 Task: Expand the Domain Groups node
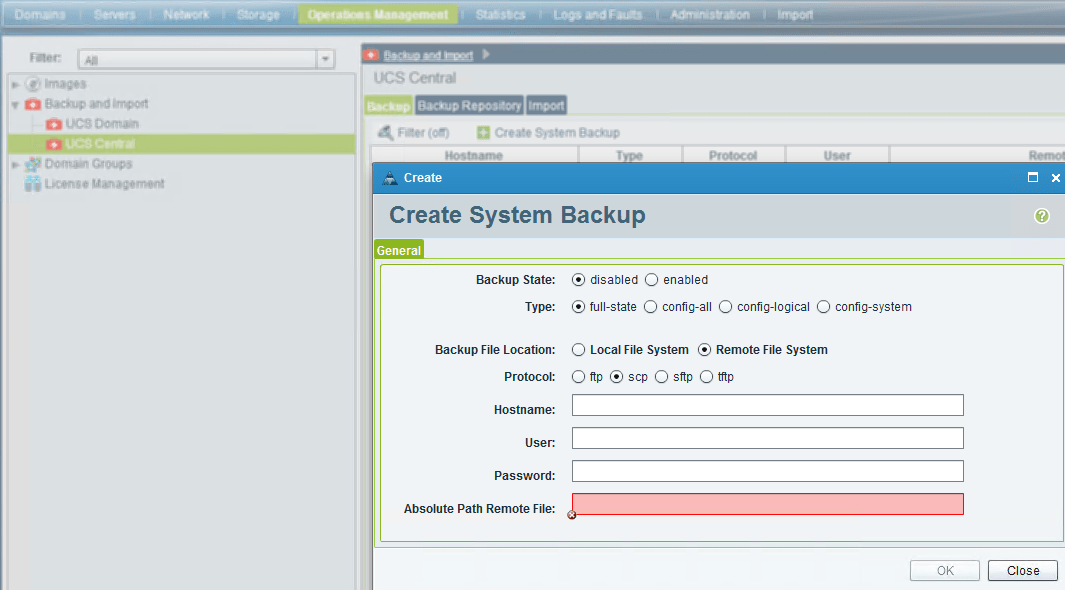[15, 164]
